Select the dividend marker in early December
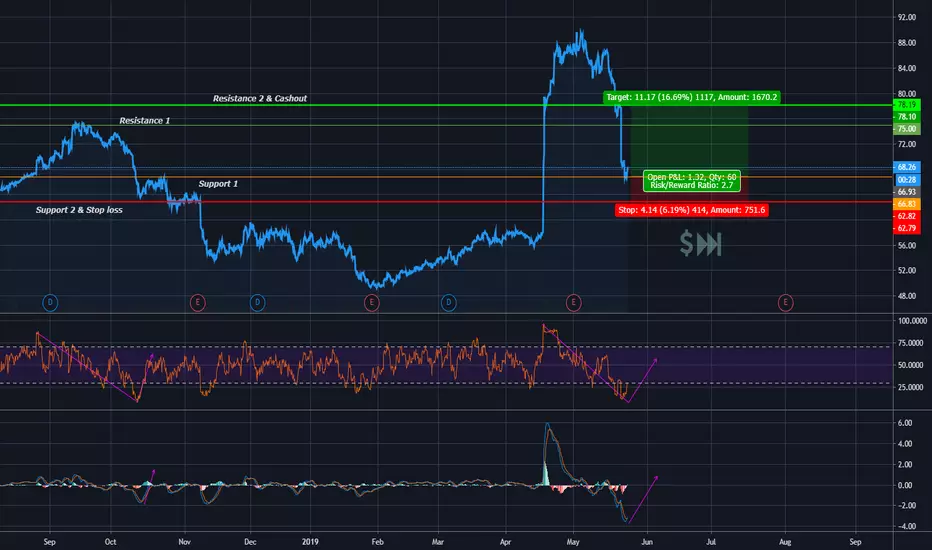 tap(257, 303)
